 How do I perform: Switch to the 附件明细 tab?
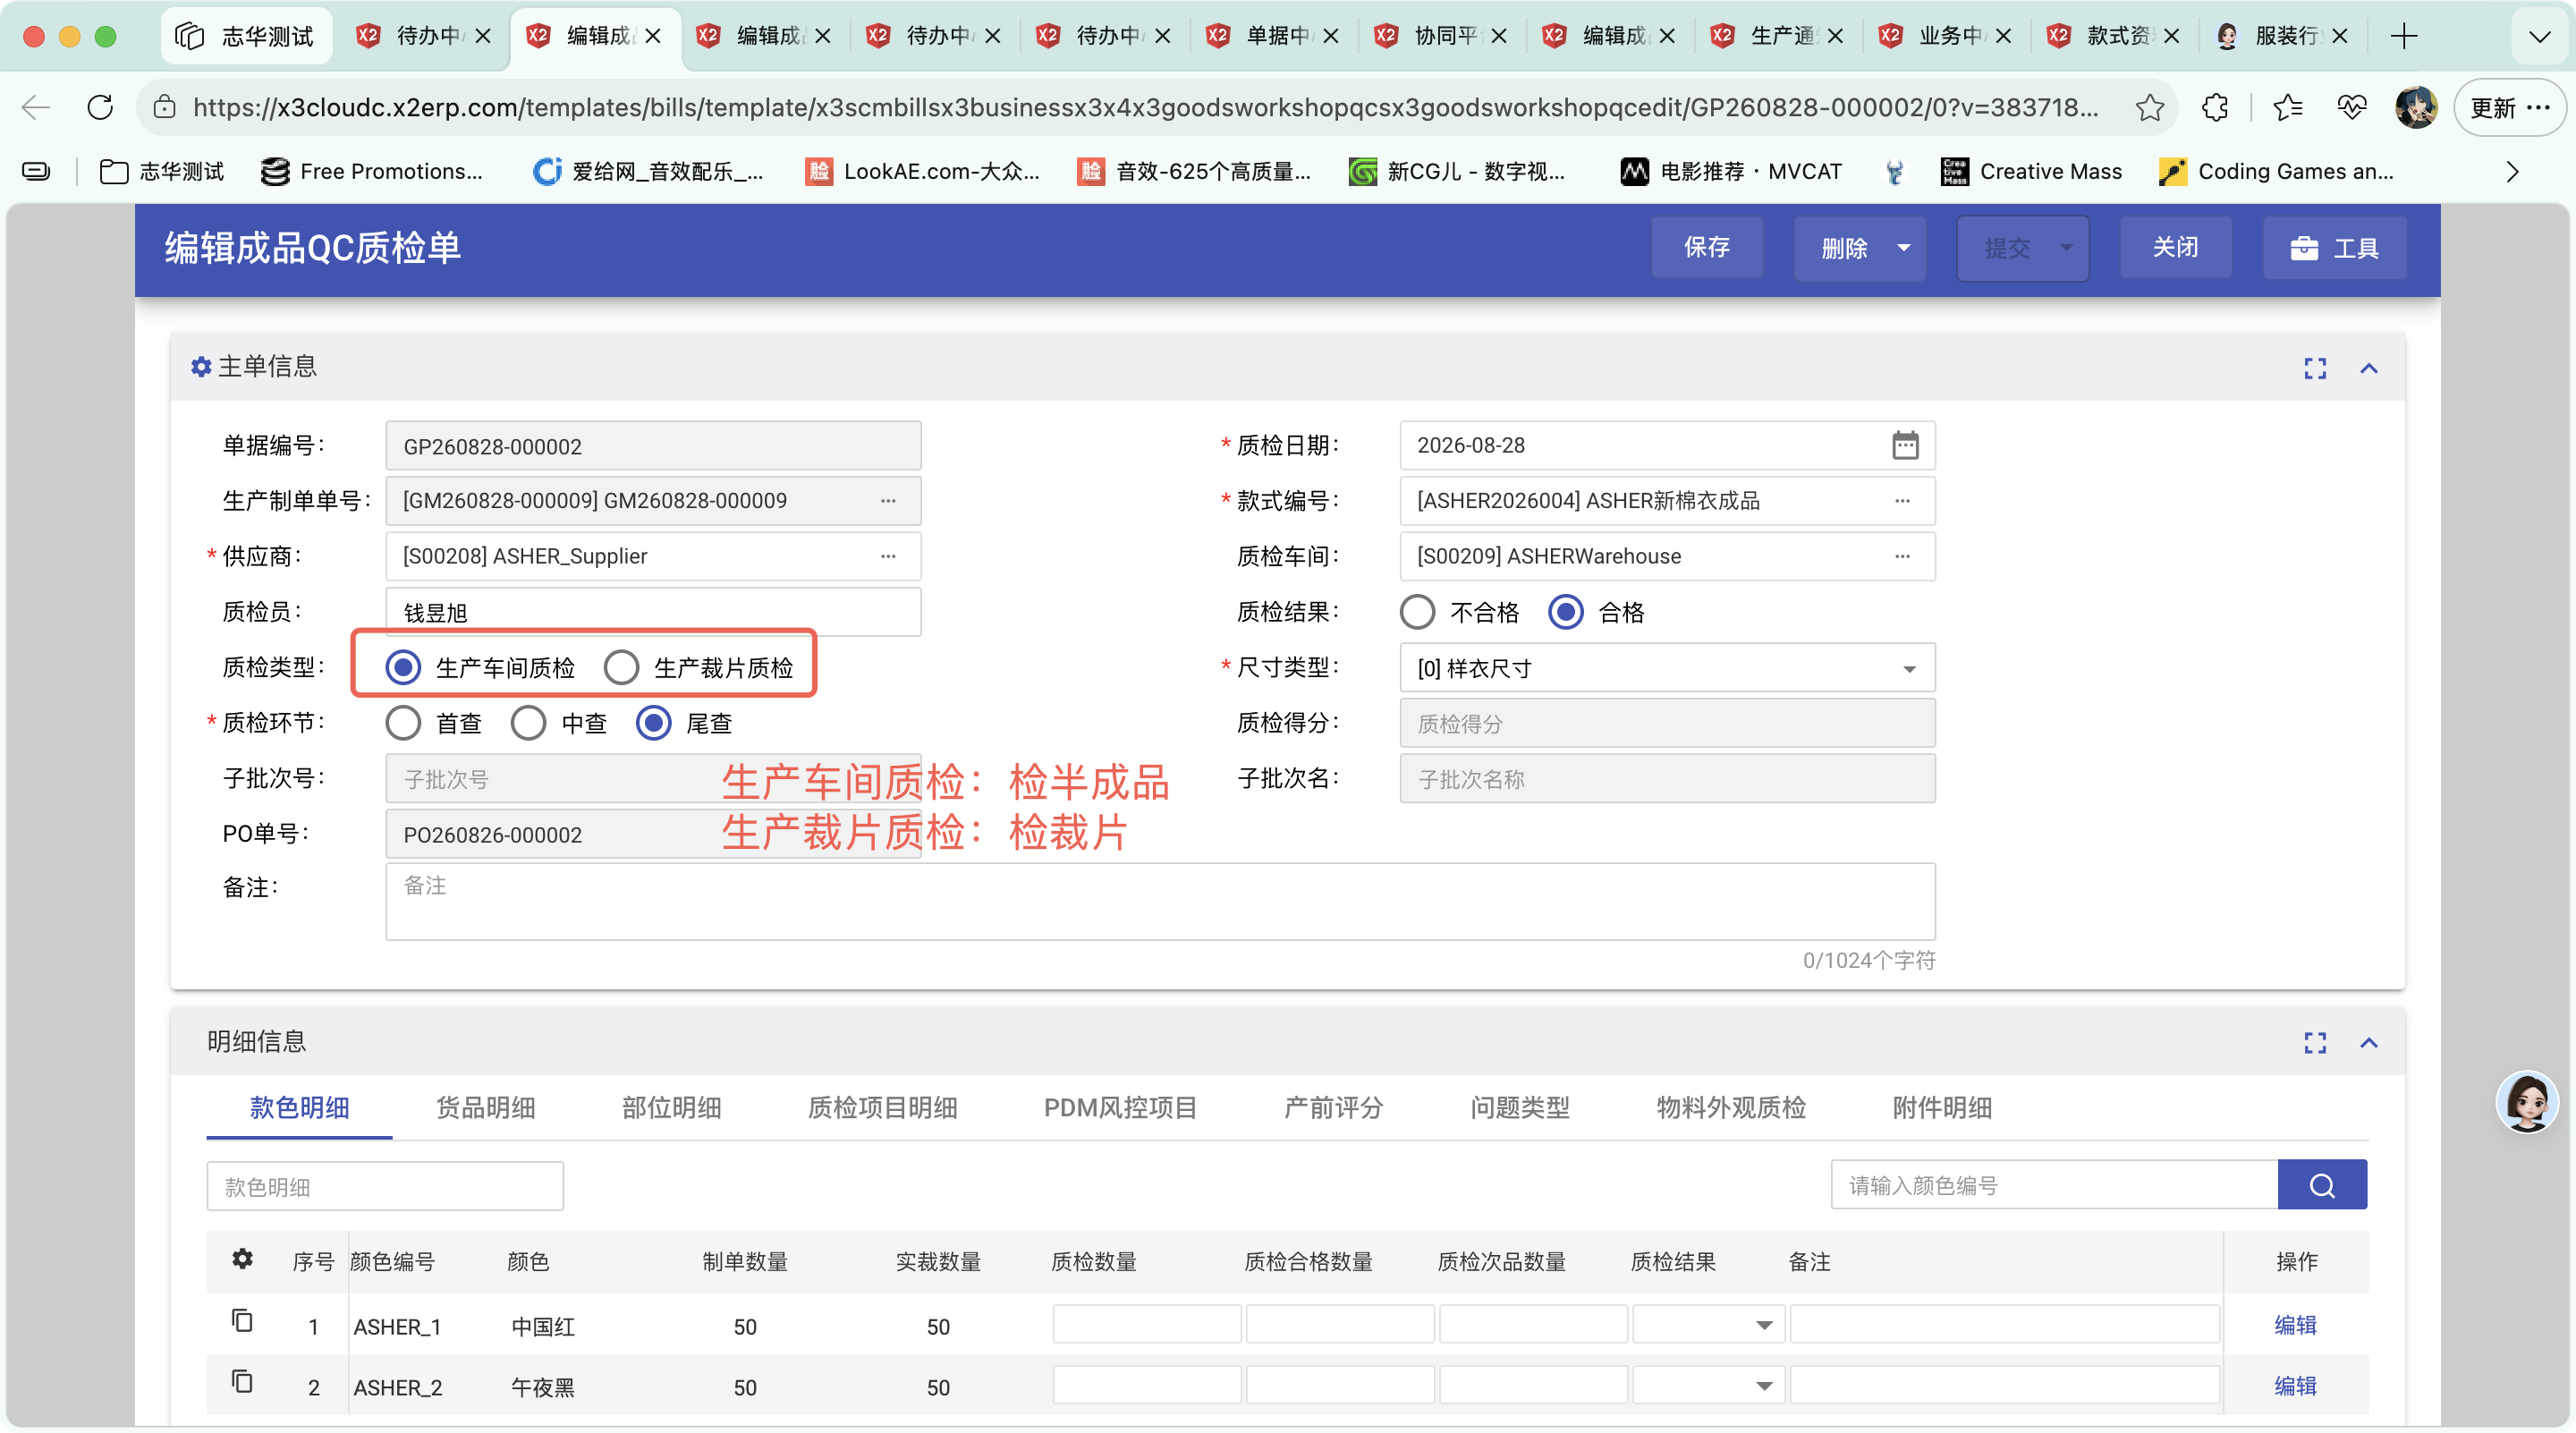coord(1942,1107)
